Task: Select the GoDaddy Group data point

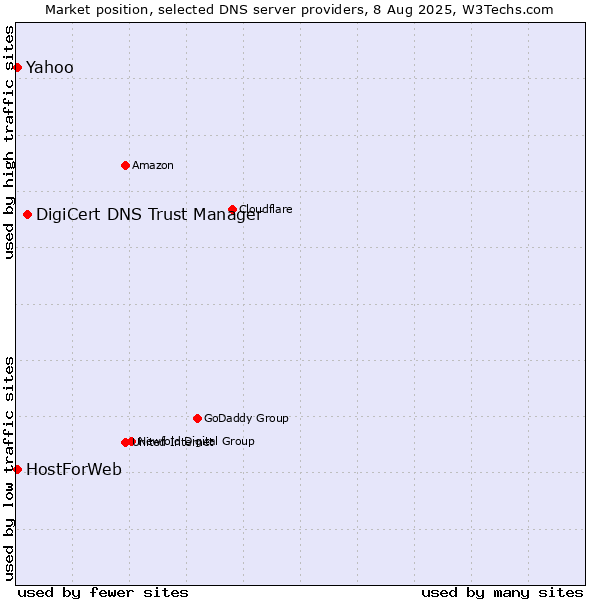Action: 197,419
